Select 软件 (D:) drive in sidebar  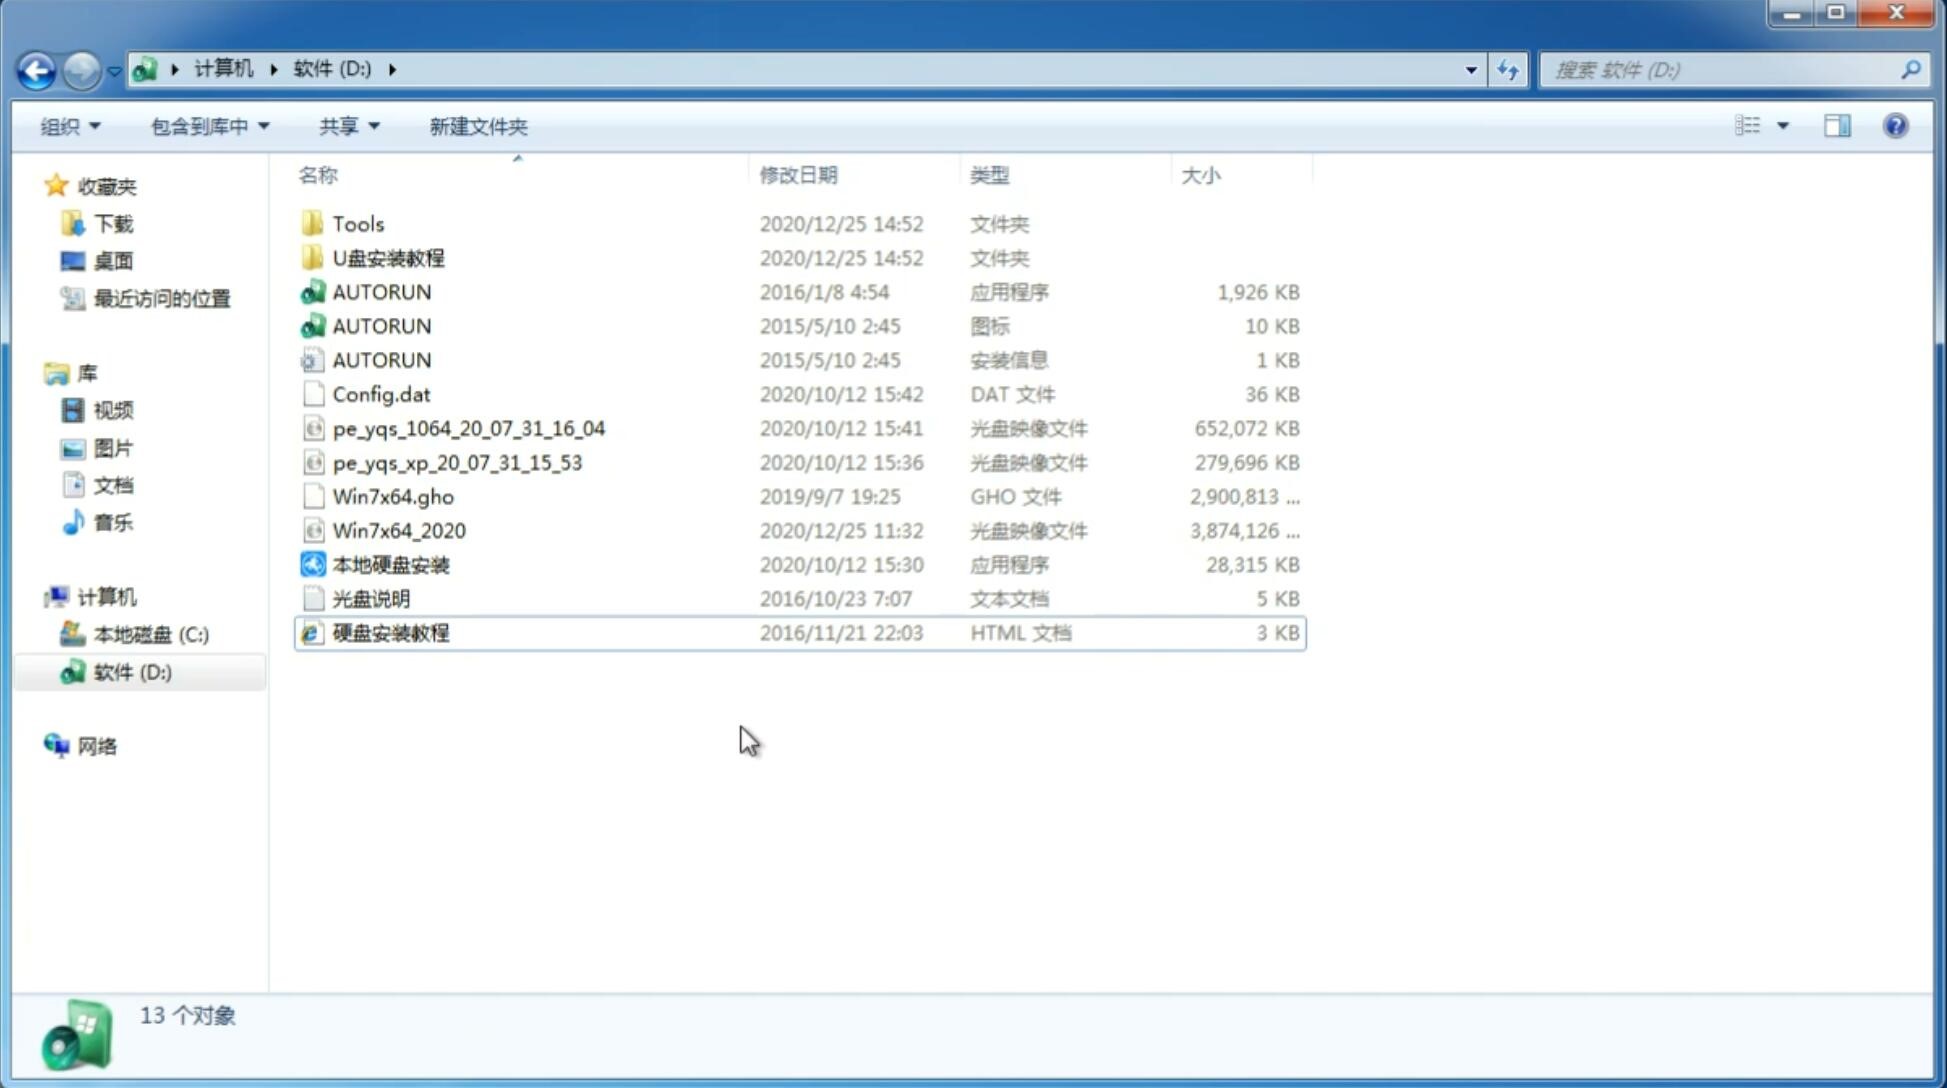(x=130, y=671)
